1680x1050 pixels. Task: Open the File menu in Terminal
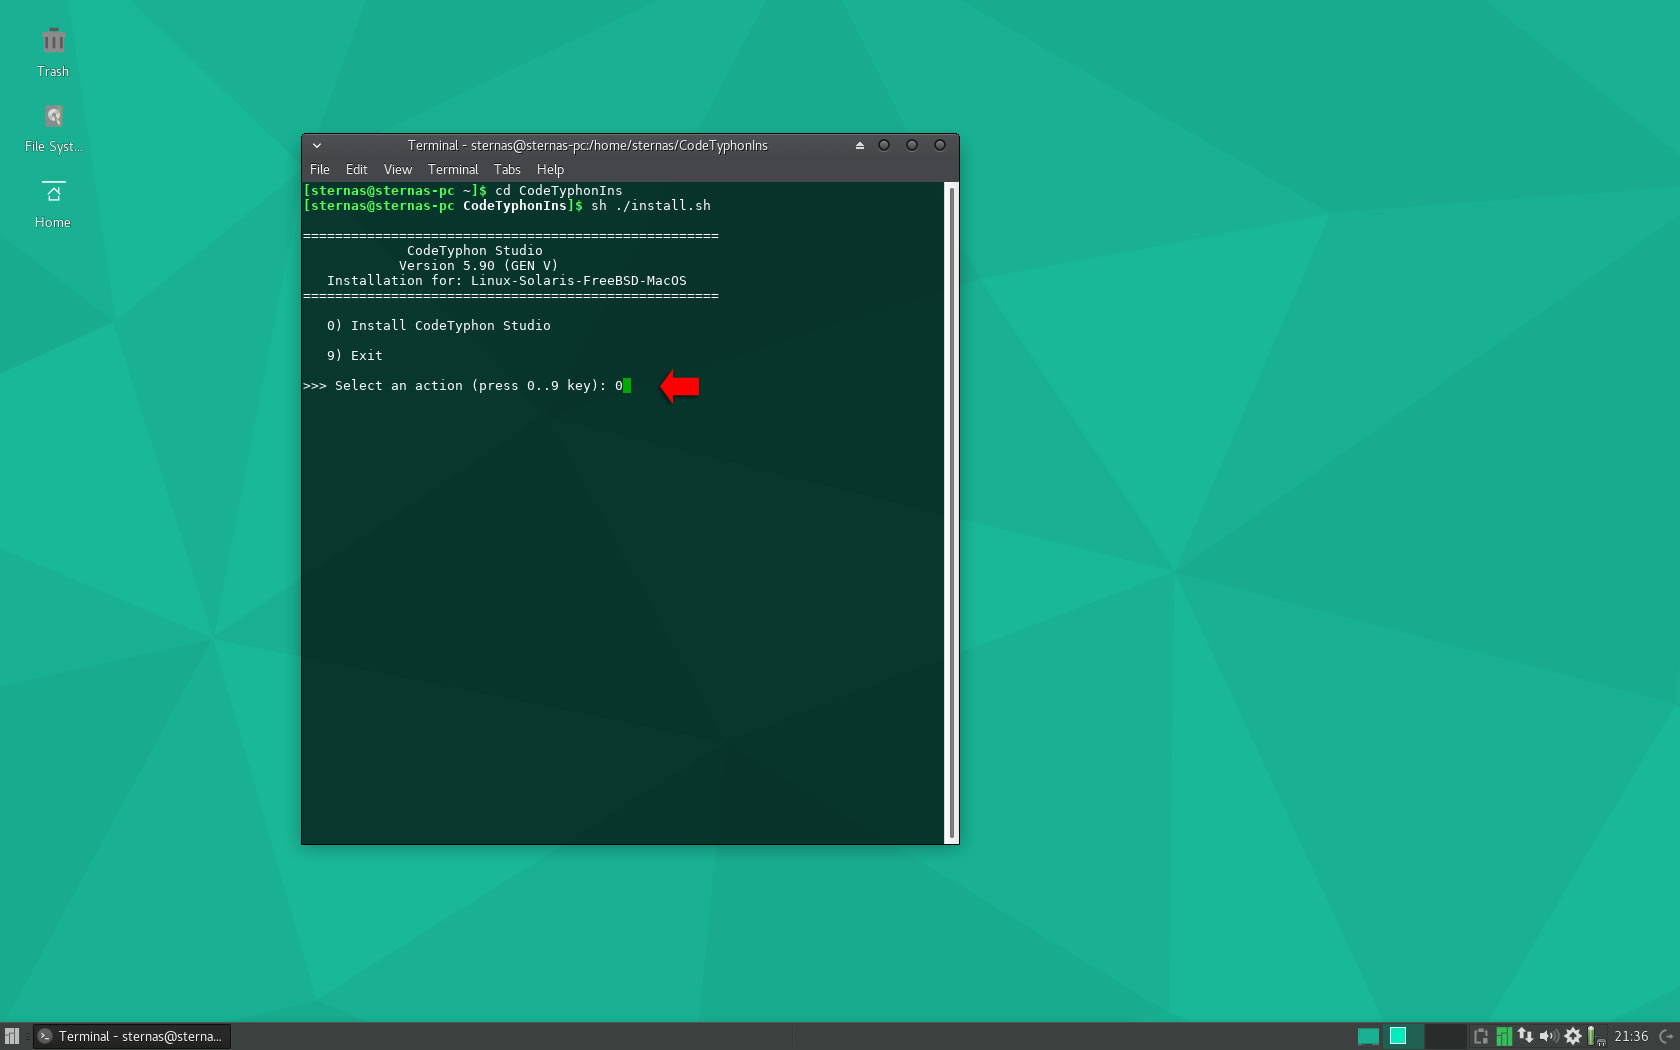(320, 170)
